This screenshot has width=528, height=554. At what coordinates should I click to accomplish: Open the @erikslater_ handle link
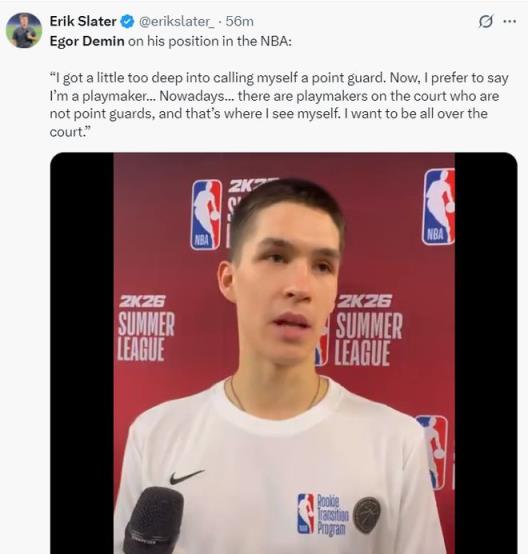[x=176, y=22]
